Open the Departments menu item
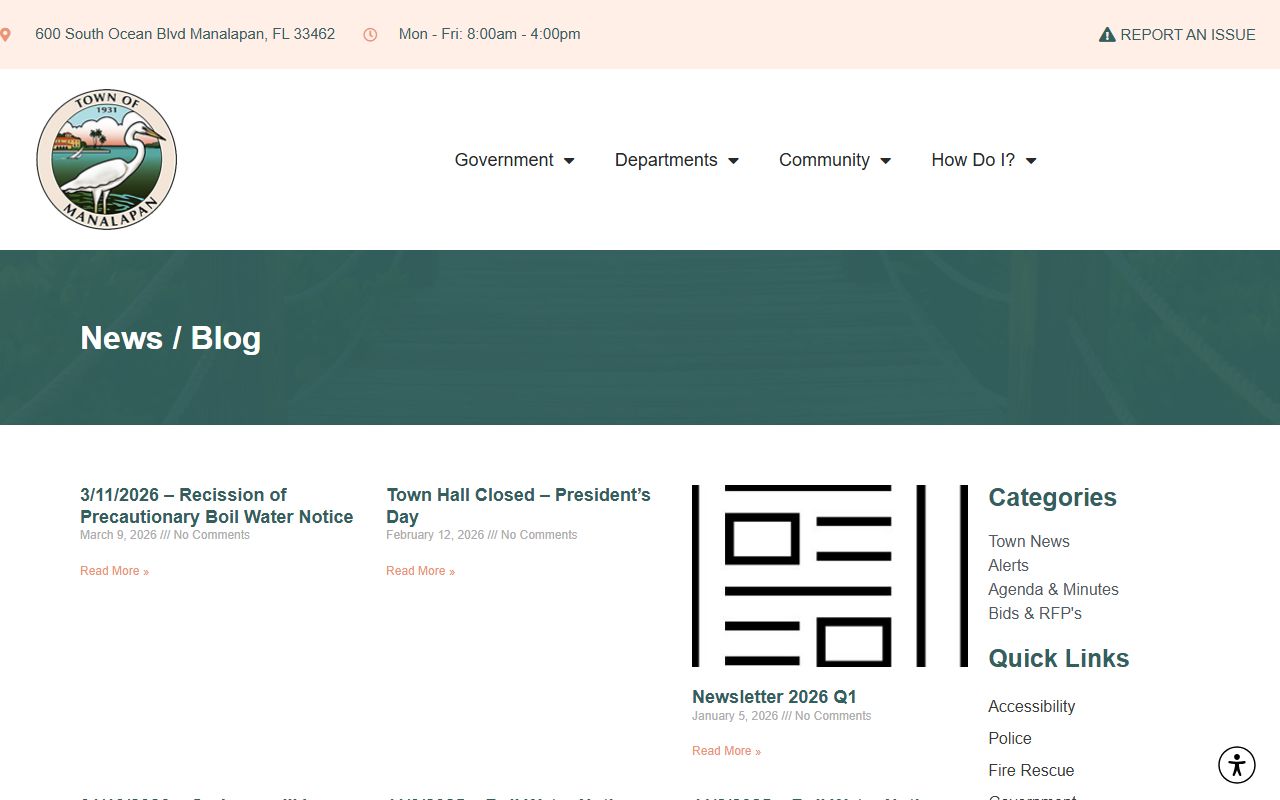The height and width of the screenshot is (800, 1280). point(666,160)
